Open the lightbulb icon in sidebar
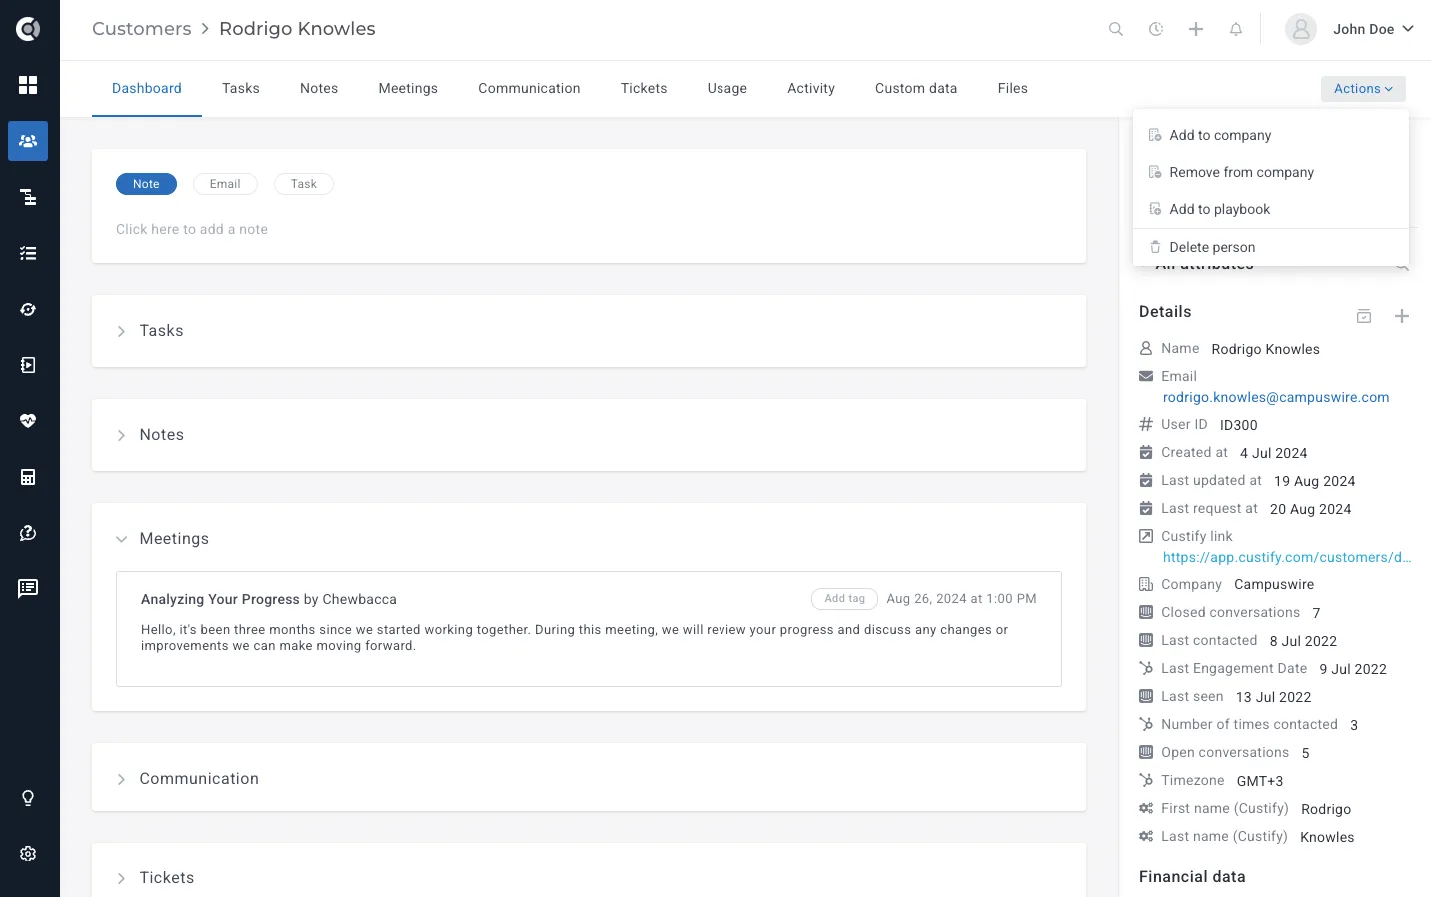 click(28, 798)
